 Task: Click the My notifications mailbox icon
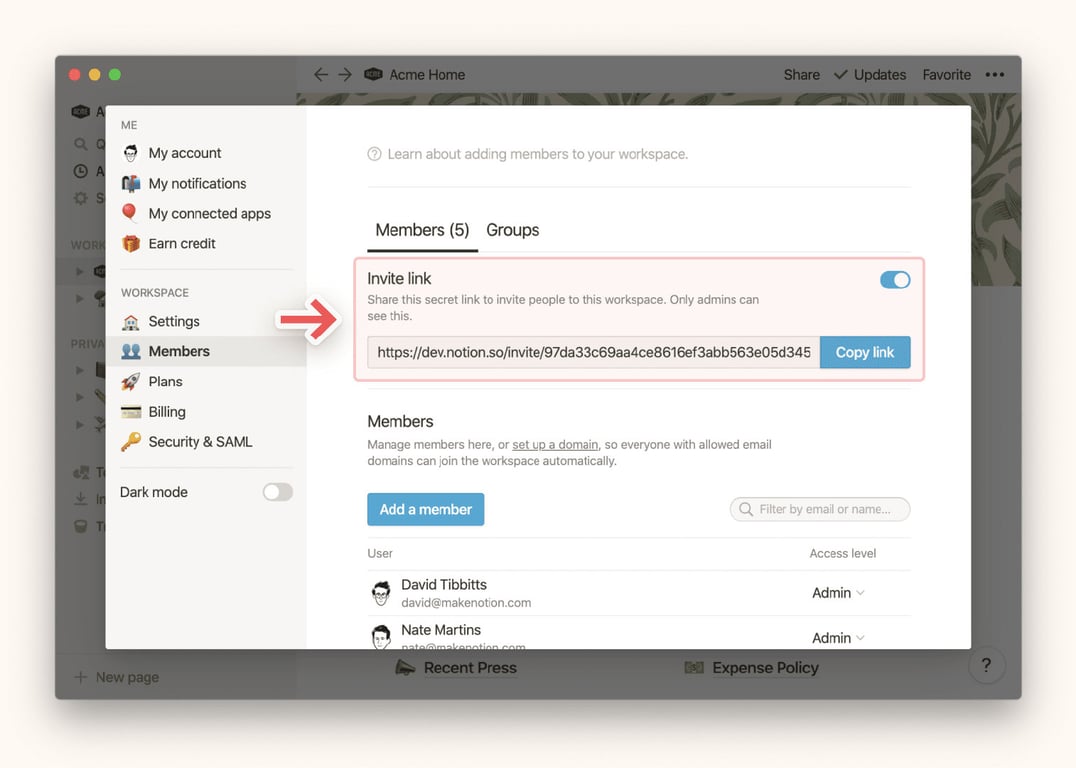pyautogui.click(x=130, y=183)
